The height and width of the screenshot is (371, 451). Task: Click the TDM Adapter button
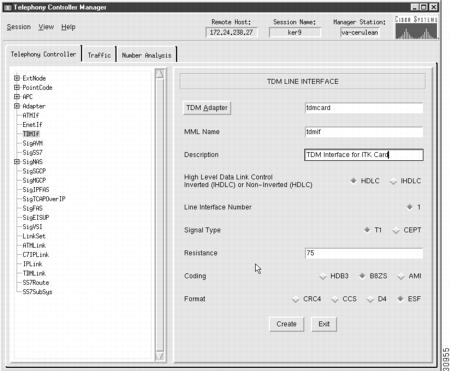point(207,108)
